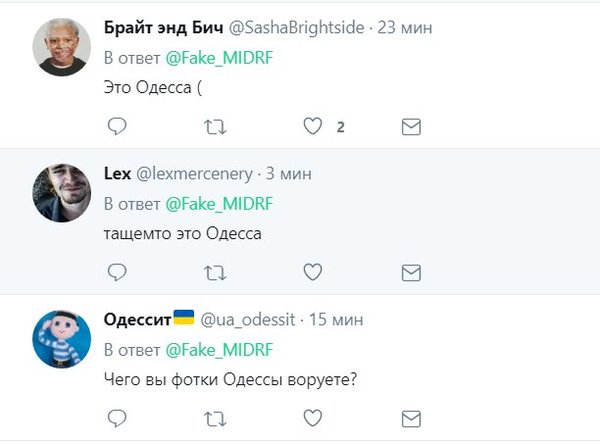Screen dimensions: 600x444
Task: Send SashaBrightside's tweet via direct message
Action: click(x=410, y=127)
